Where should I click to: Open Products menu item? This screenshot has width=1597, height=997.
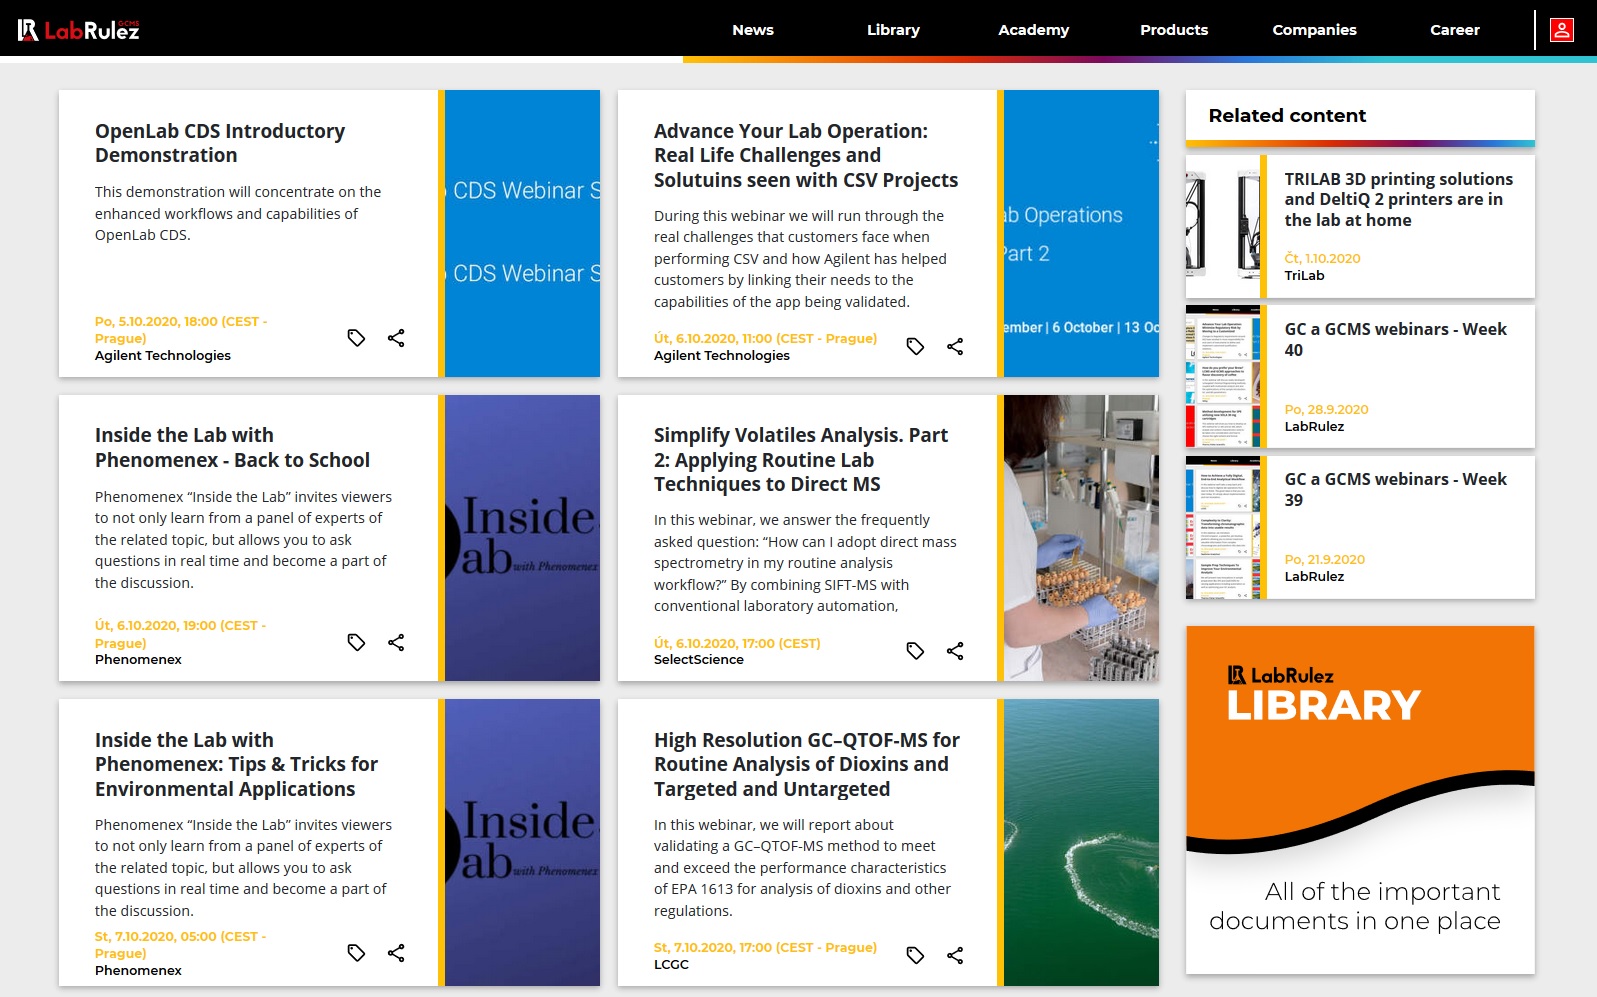pyautogui.click(x=1174, y=30)
